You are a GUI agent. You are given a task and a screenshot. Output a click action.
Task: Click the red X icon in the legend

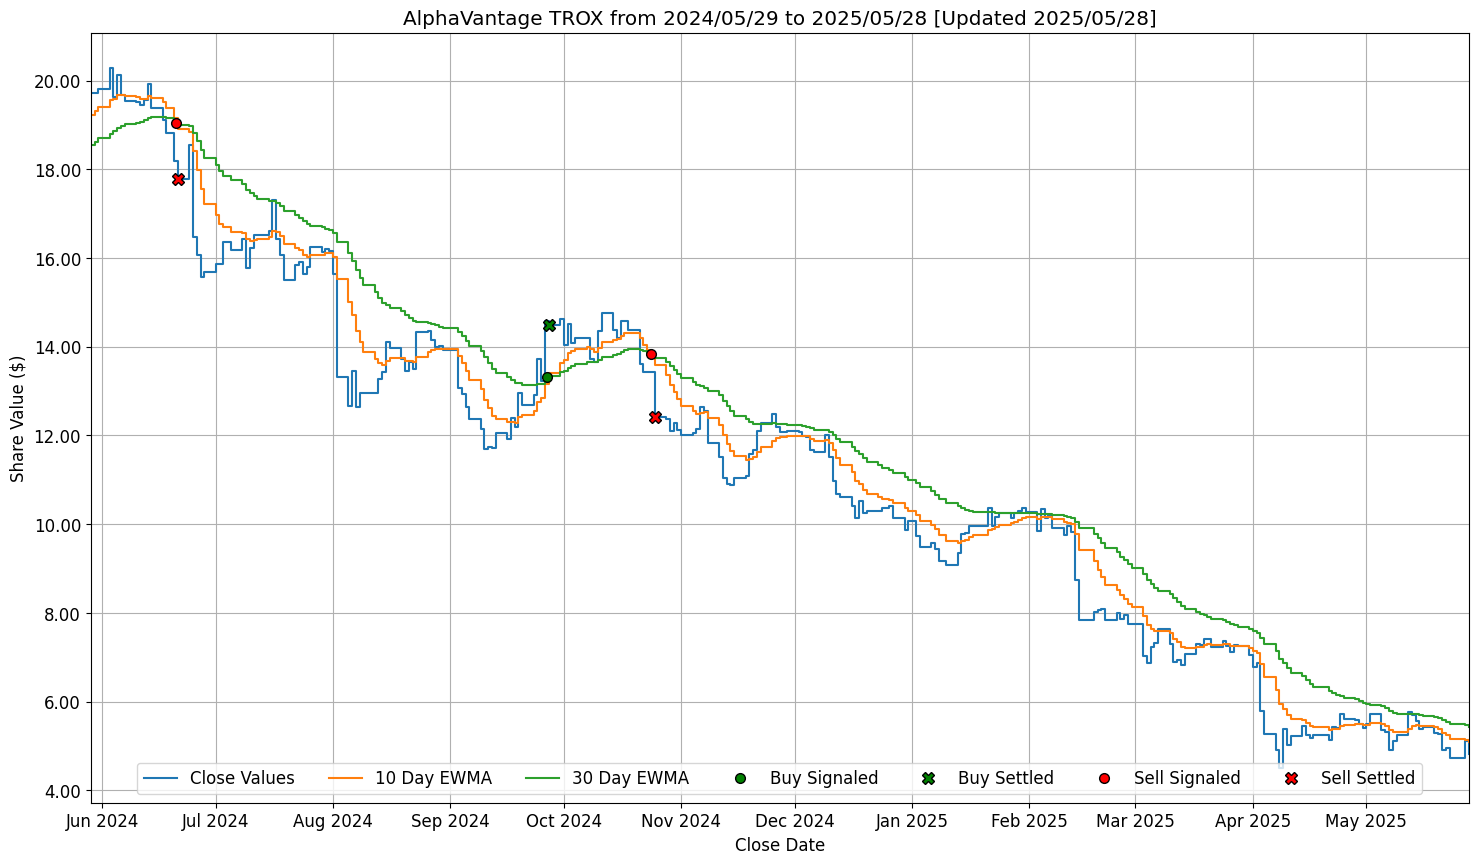click(1291, 778)
